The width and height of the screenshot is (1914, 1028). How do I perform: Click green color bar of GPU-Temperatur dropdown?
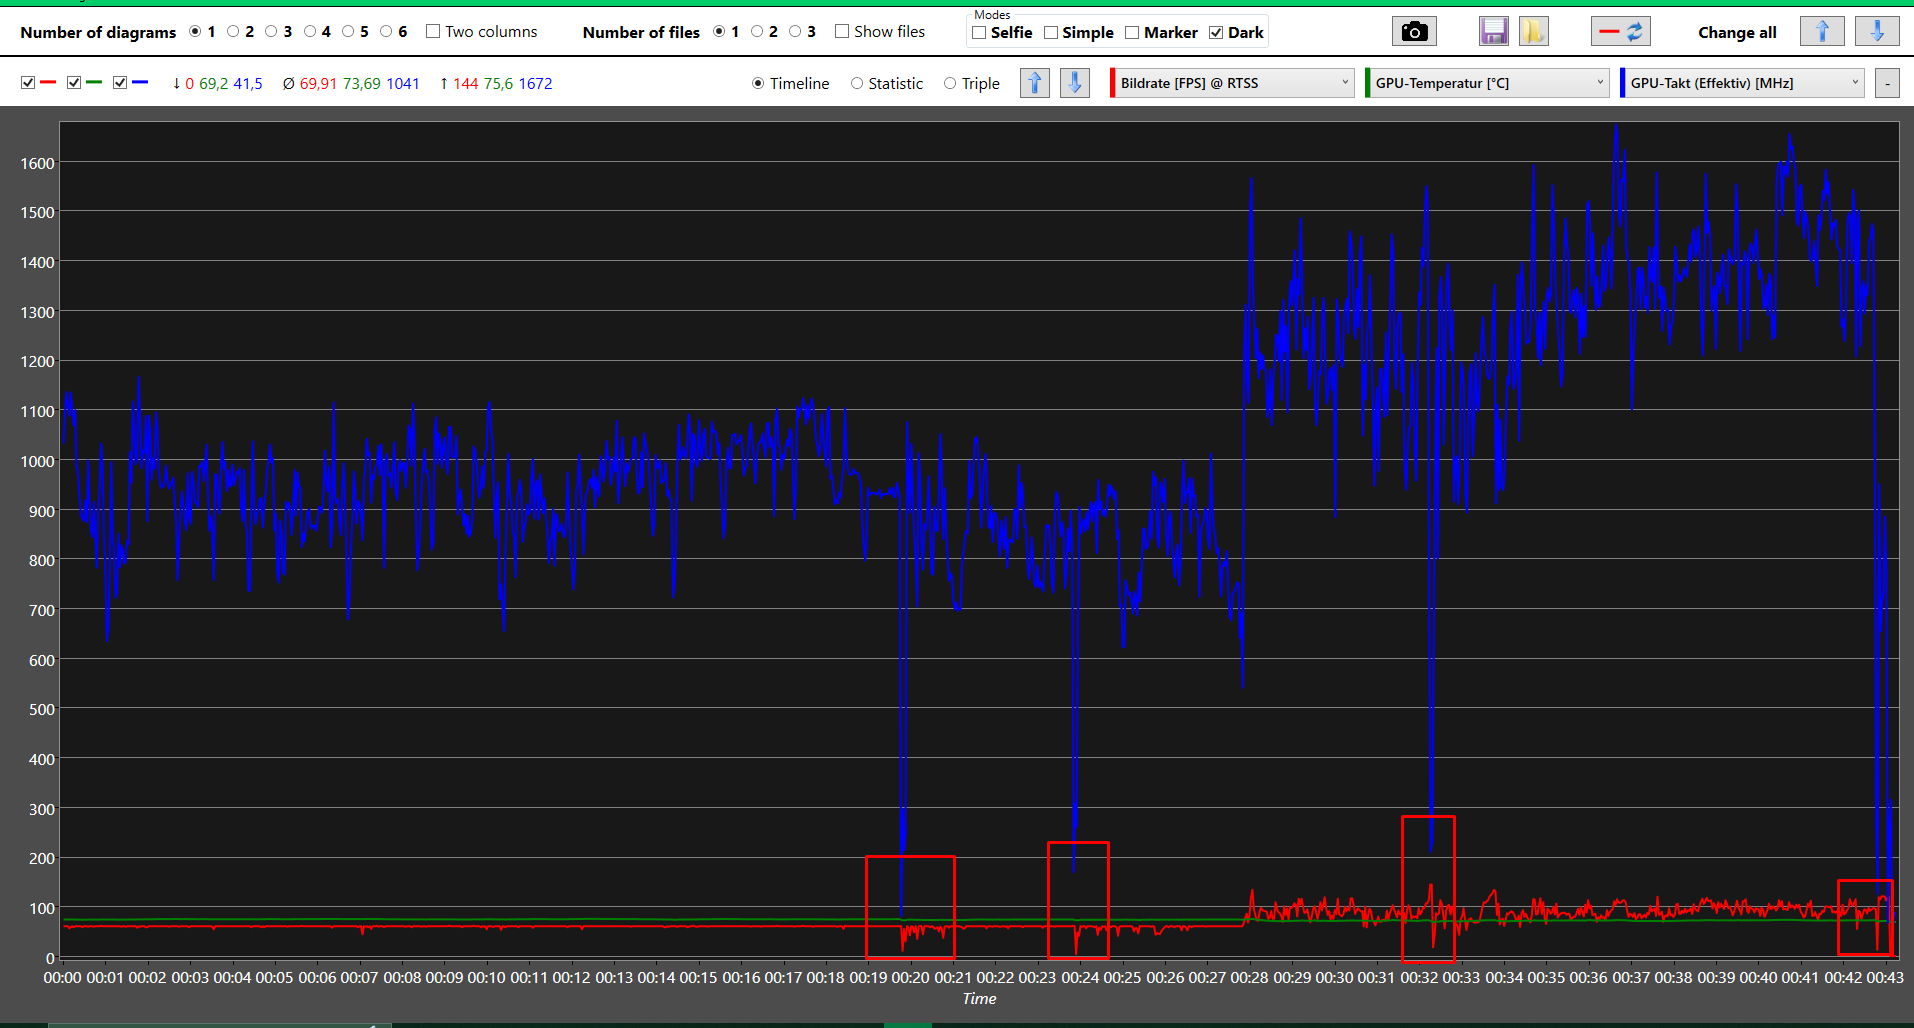pos(1367,83)
